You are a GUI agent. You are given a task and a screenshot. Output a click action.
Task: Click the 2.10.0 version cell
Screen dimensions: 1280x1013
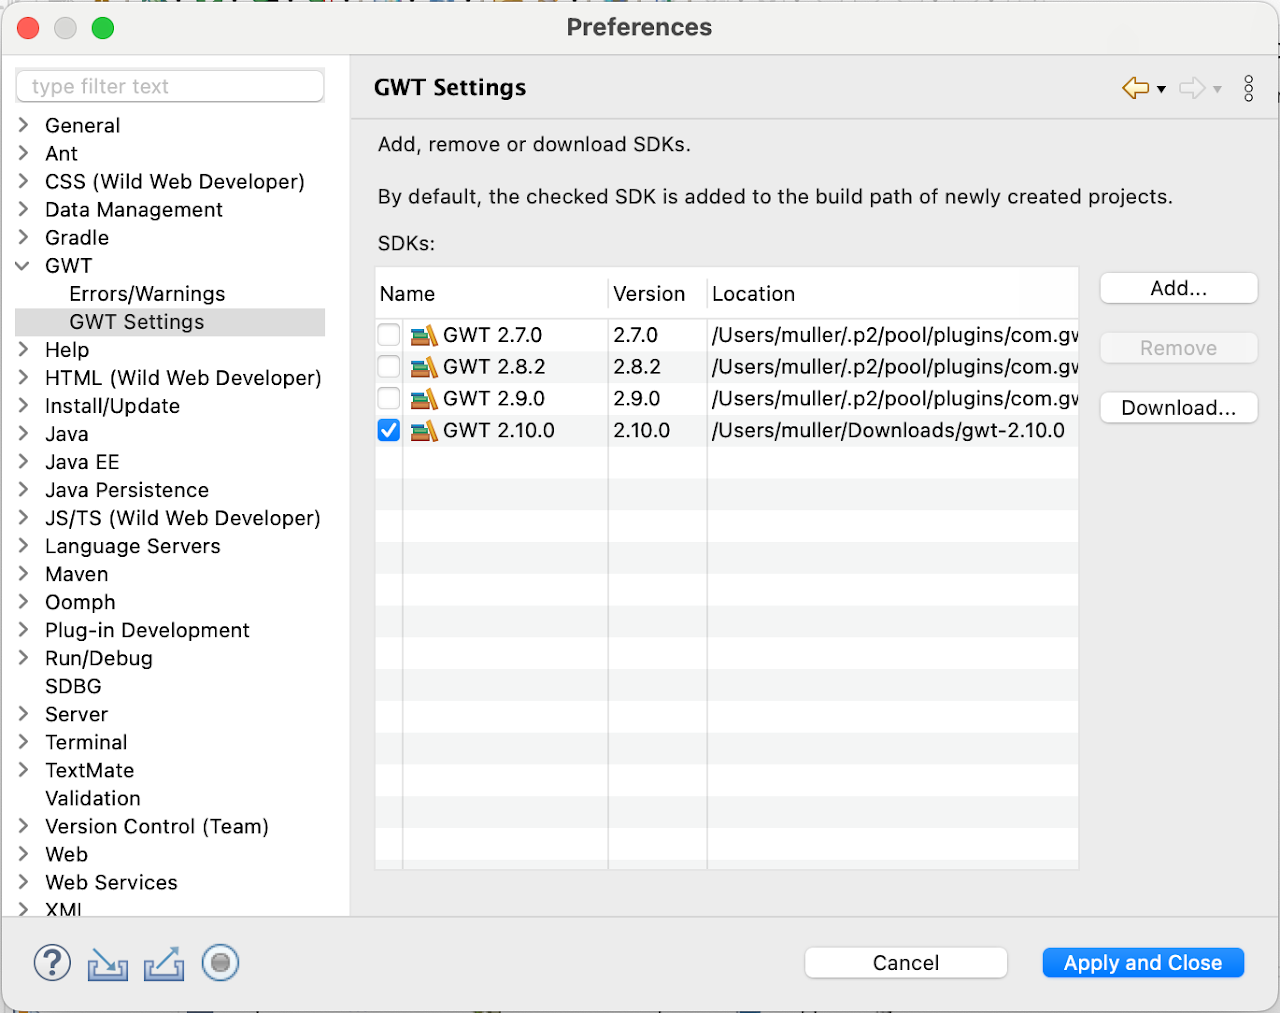(x=642, y=431)
